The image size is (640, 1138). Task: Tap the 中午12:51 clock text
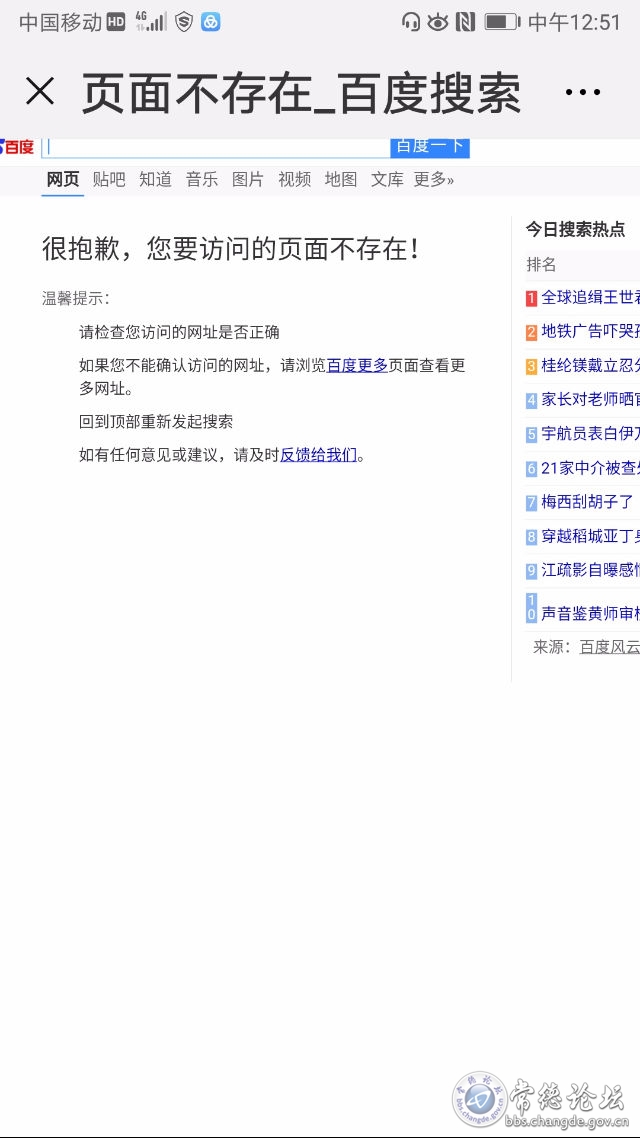pyautogui.click(x=575, y=22)
